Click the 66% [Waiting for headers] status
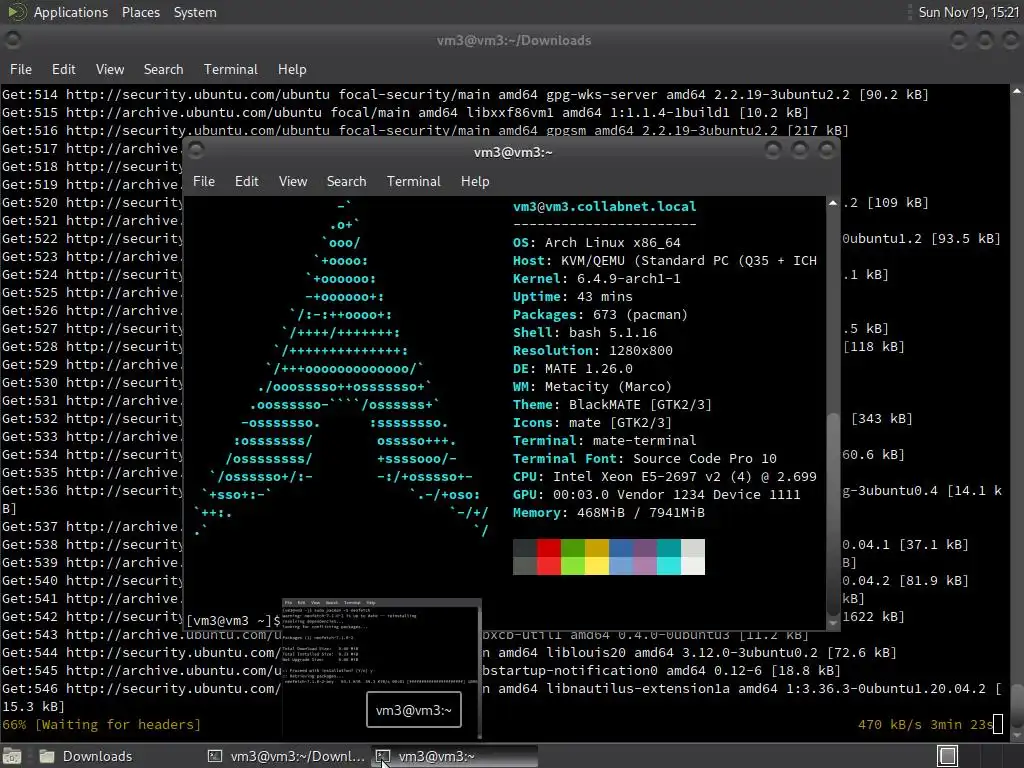The height and width of the screenshot is (768, 1024). 101,724
